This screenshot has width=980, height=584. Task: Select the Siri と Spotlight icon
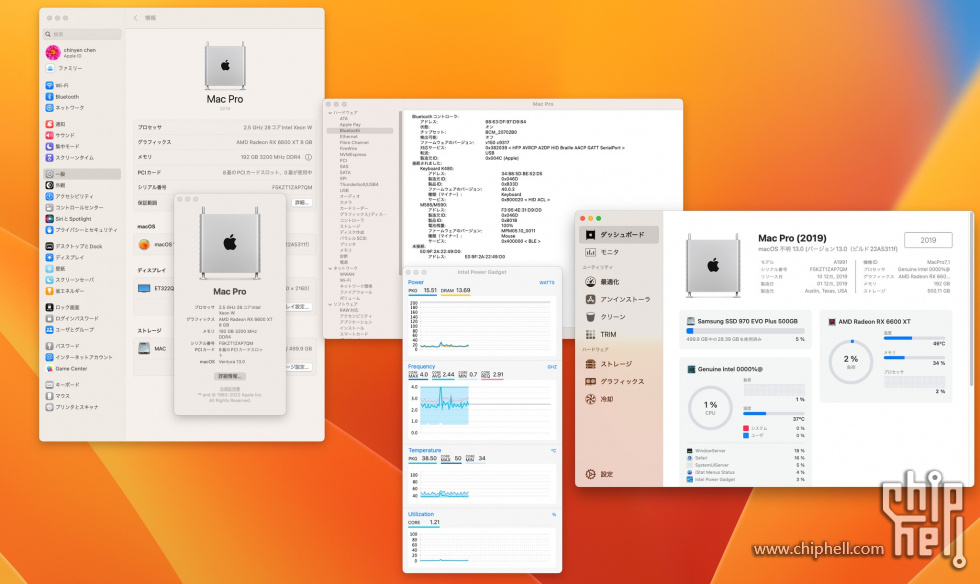click(49, 219)
